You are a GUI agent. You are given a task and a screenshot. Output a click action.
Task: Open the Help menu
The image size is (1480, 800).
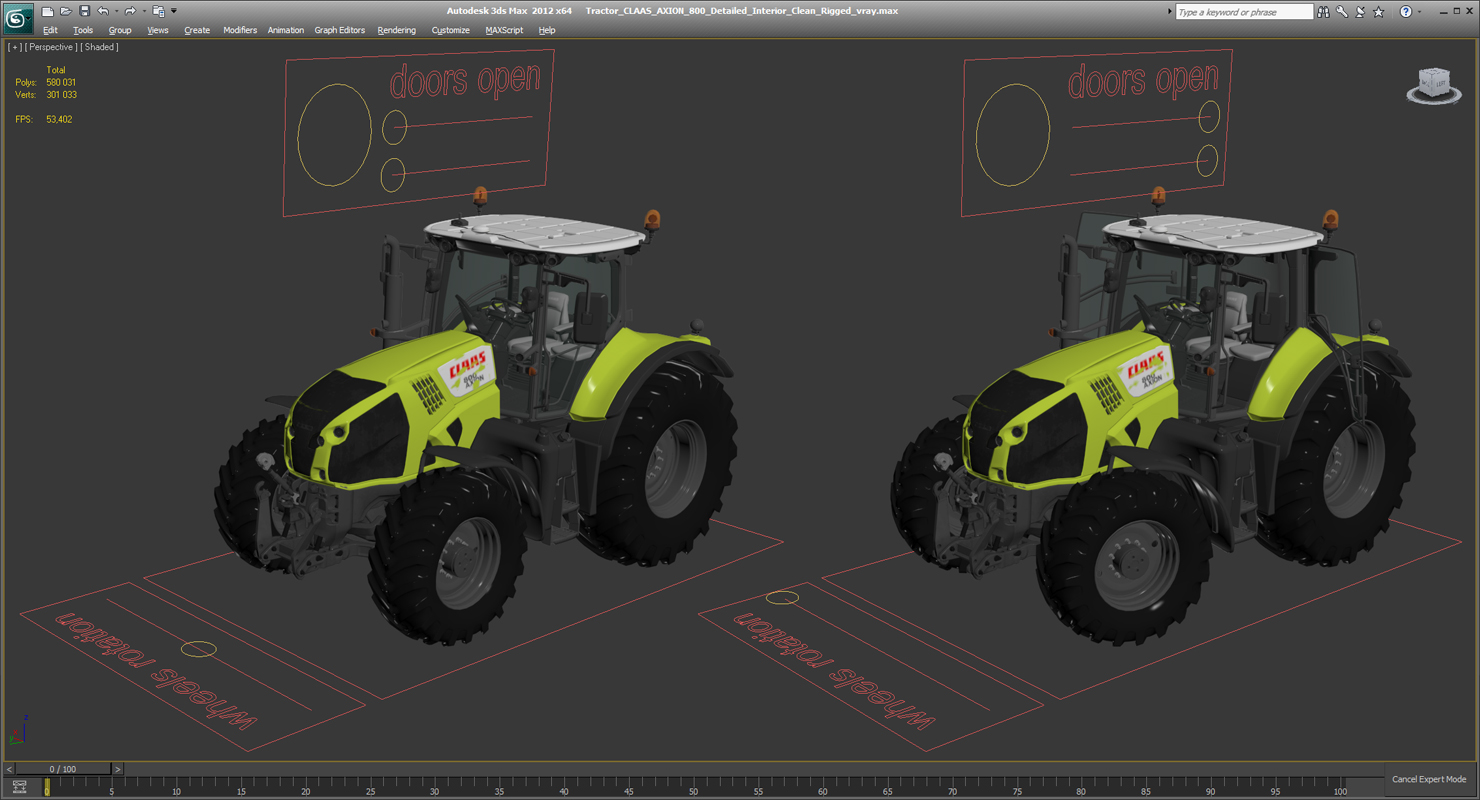[x=547, y=30]
